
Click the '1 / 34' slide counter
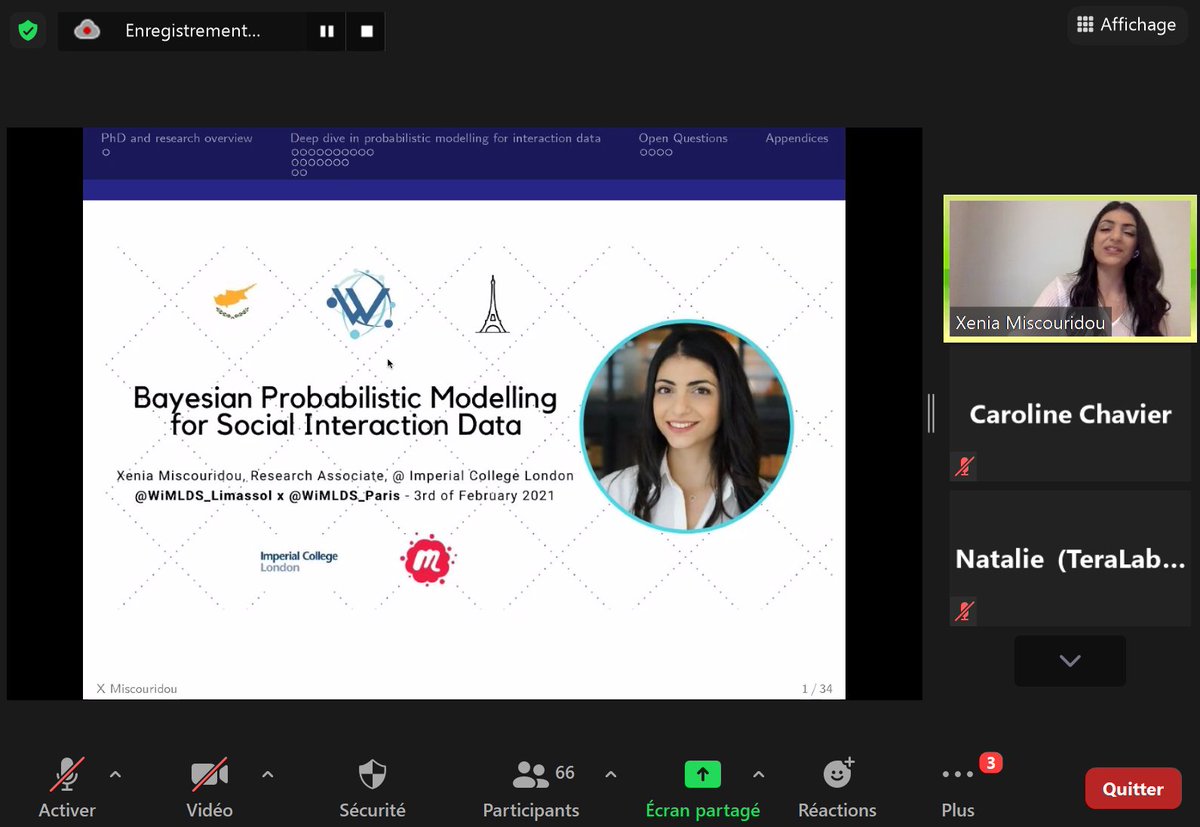[x=817, y=689]
